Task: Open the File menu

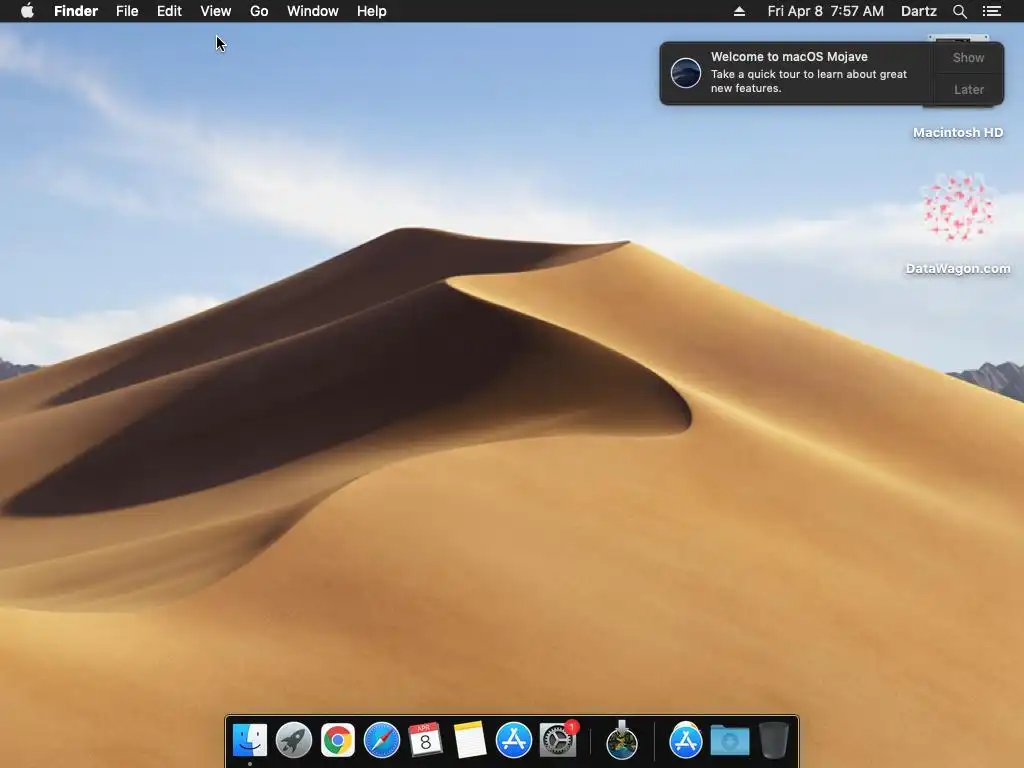Action: tap(127, 11)
